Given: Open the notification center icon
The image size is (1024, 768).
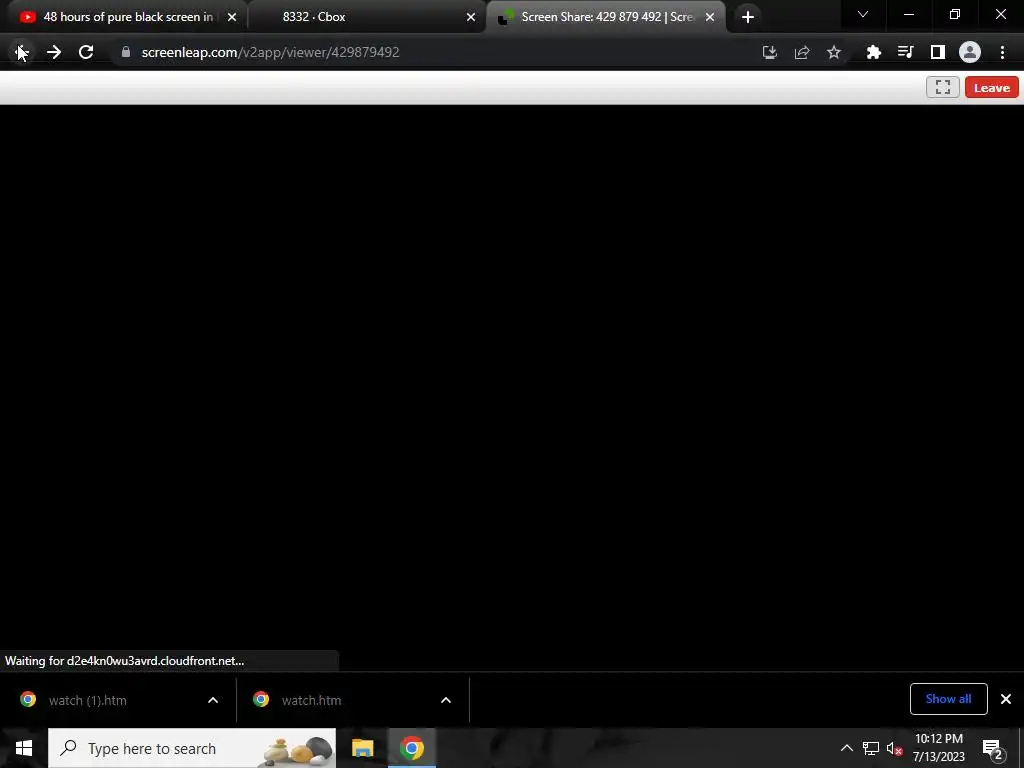Looking at the screenshot, I should [x=993, y=748].
